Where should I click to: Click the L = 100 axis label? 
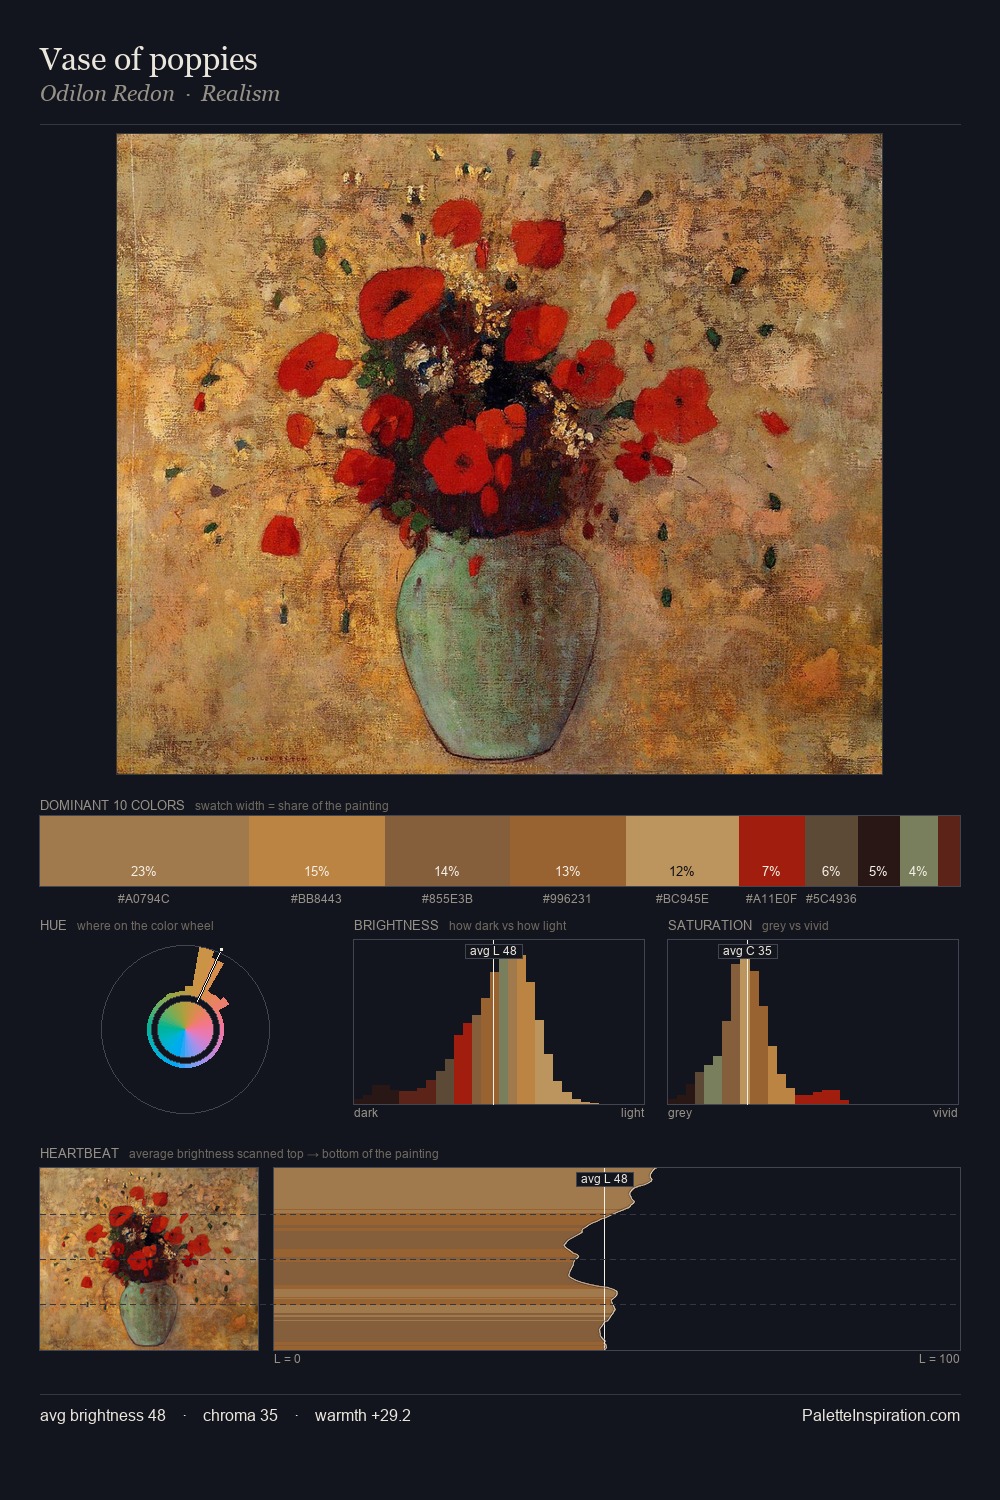click(939, 1359)
